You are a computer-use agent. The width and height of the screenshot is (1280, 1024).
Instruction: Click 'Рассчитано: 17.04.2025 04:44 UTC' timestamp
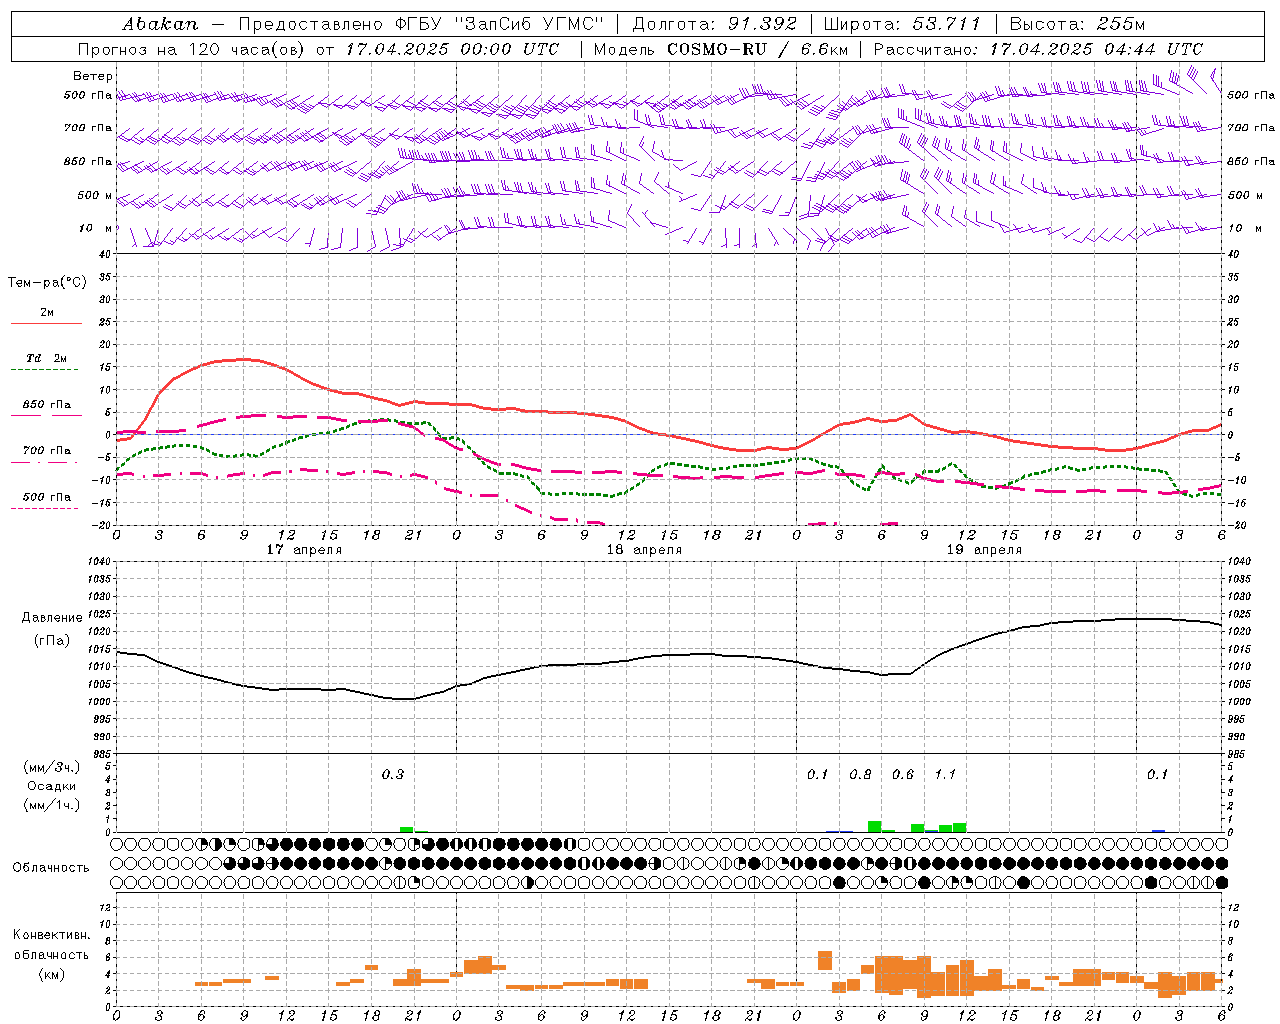click(x=1038, y=49)
